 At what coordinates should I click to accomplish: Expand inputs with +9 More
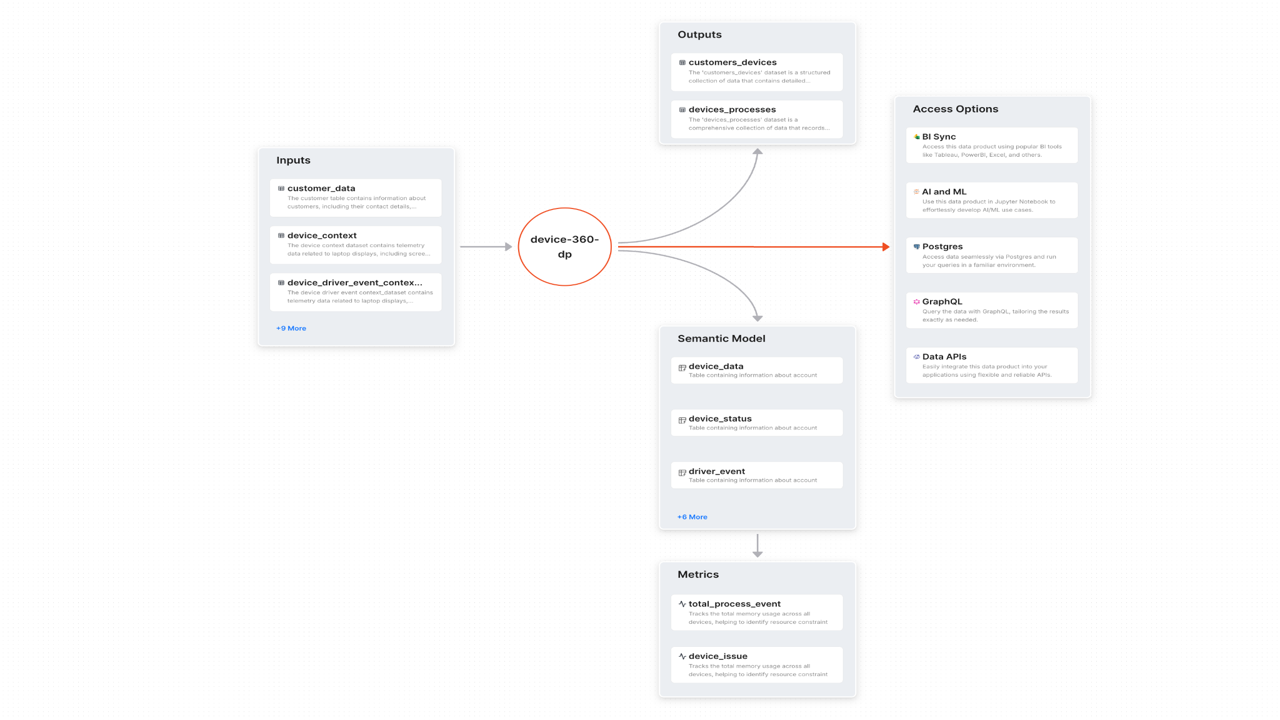coord(291,328)
